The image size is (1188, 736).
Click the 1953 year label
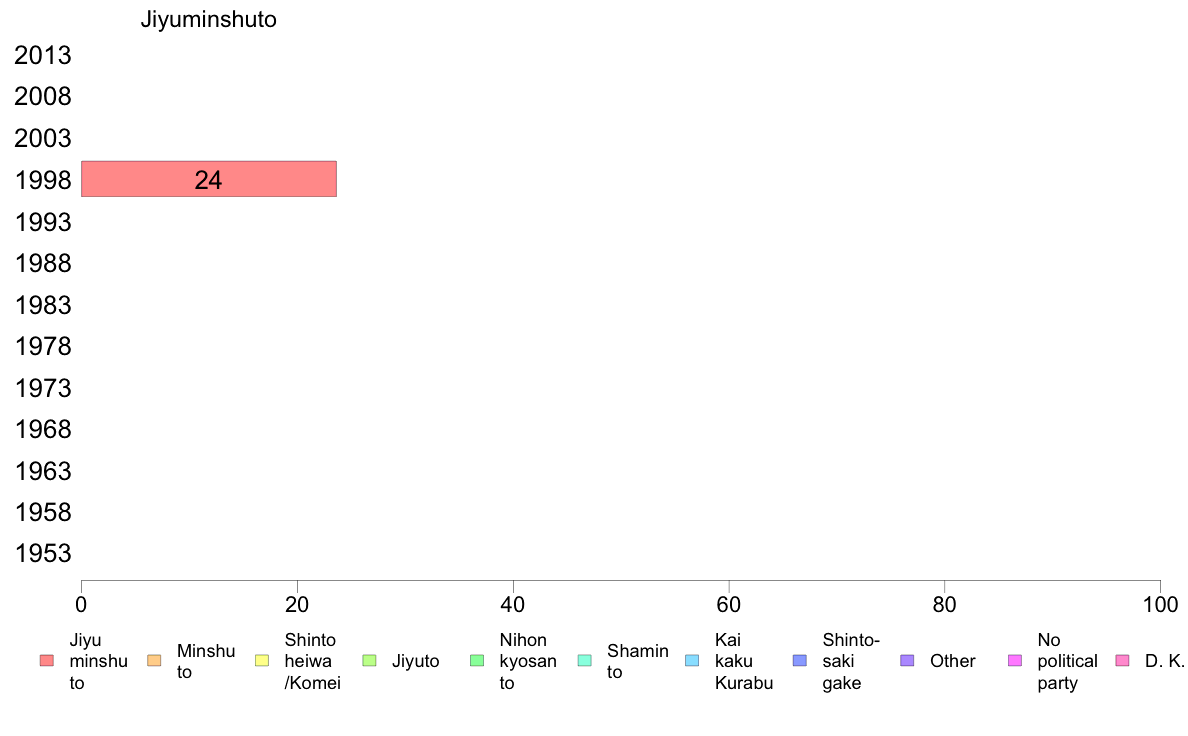43,553
